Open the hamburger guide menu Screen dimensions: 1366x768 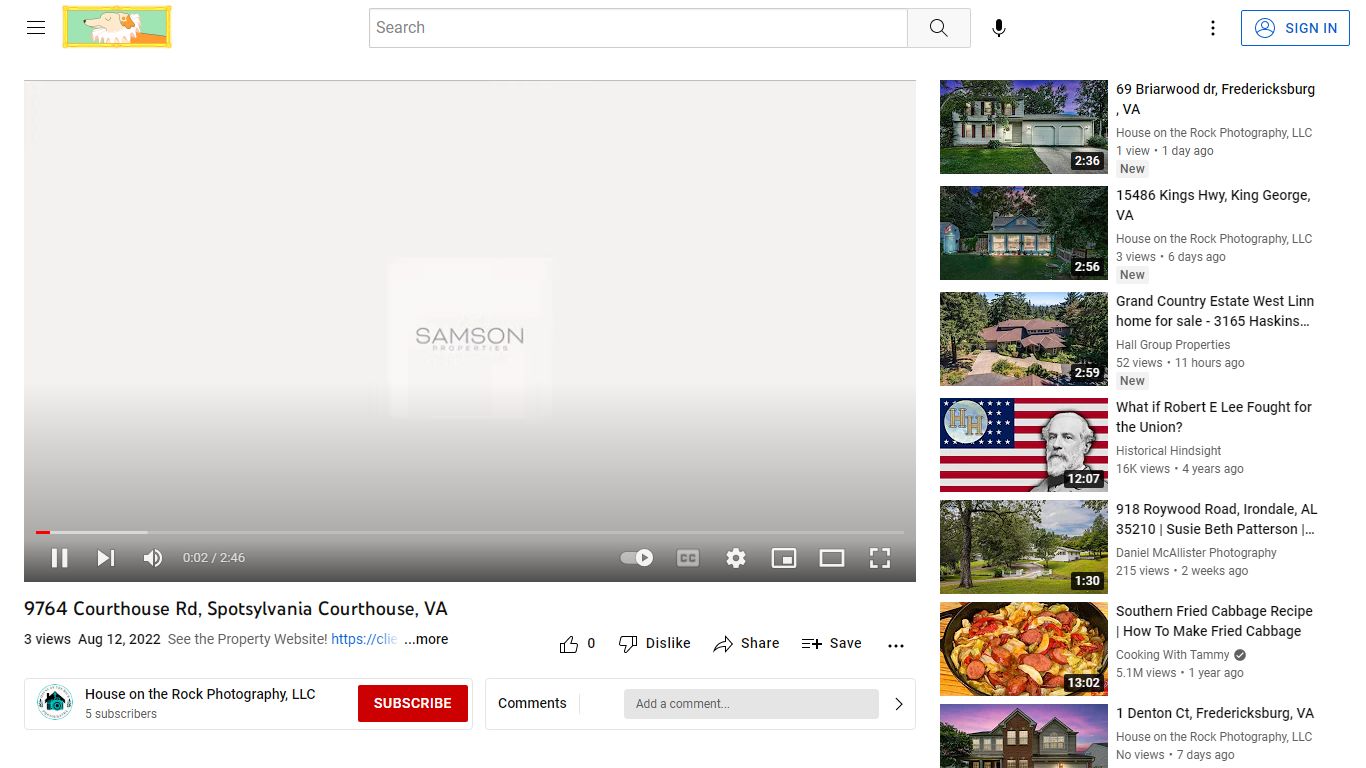(36, 28)
